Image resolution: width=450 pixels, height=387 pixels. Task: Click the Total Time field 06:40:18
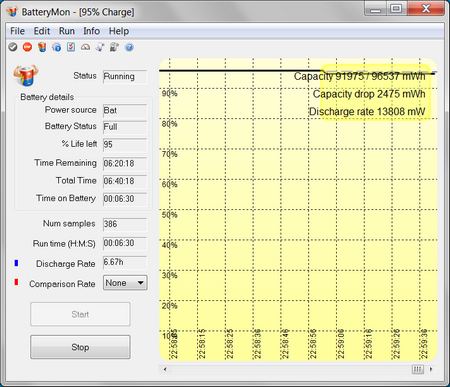click(125, 181)
